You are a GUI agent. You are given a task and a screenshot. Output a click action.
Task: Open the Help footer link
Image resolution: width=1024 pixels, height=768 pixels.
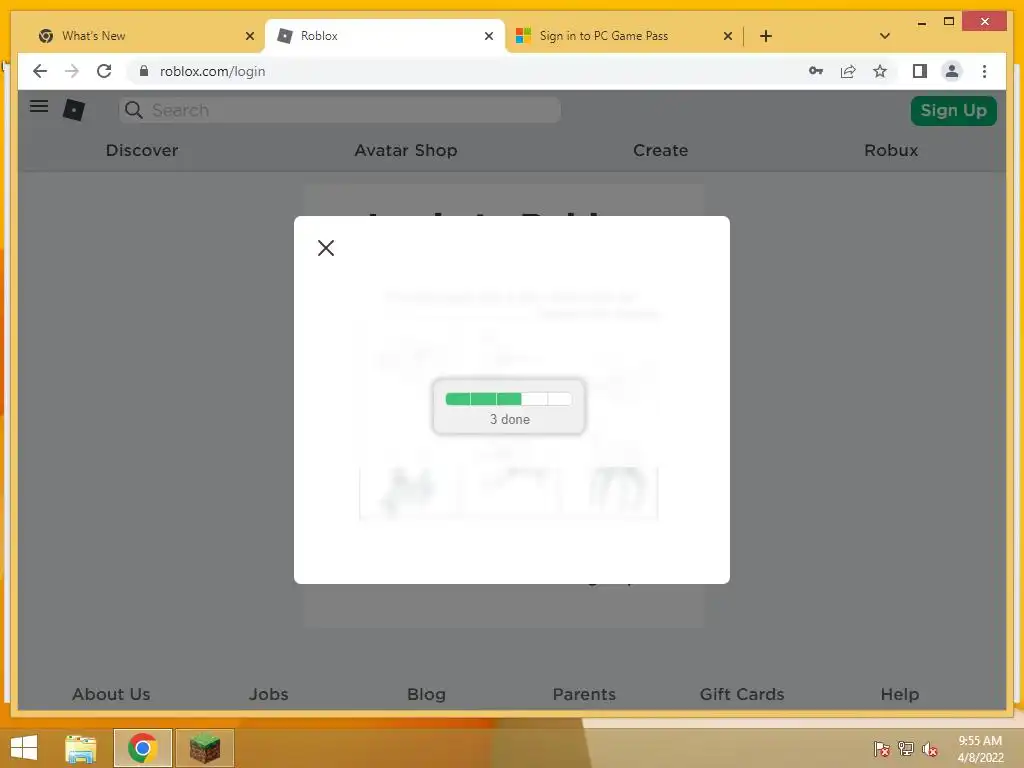point(900,694)
